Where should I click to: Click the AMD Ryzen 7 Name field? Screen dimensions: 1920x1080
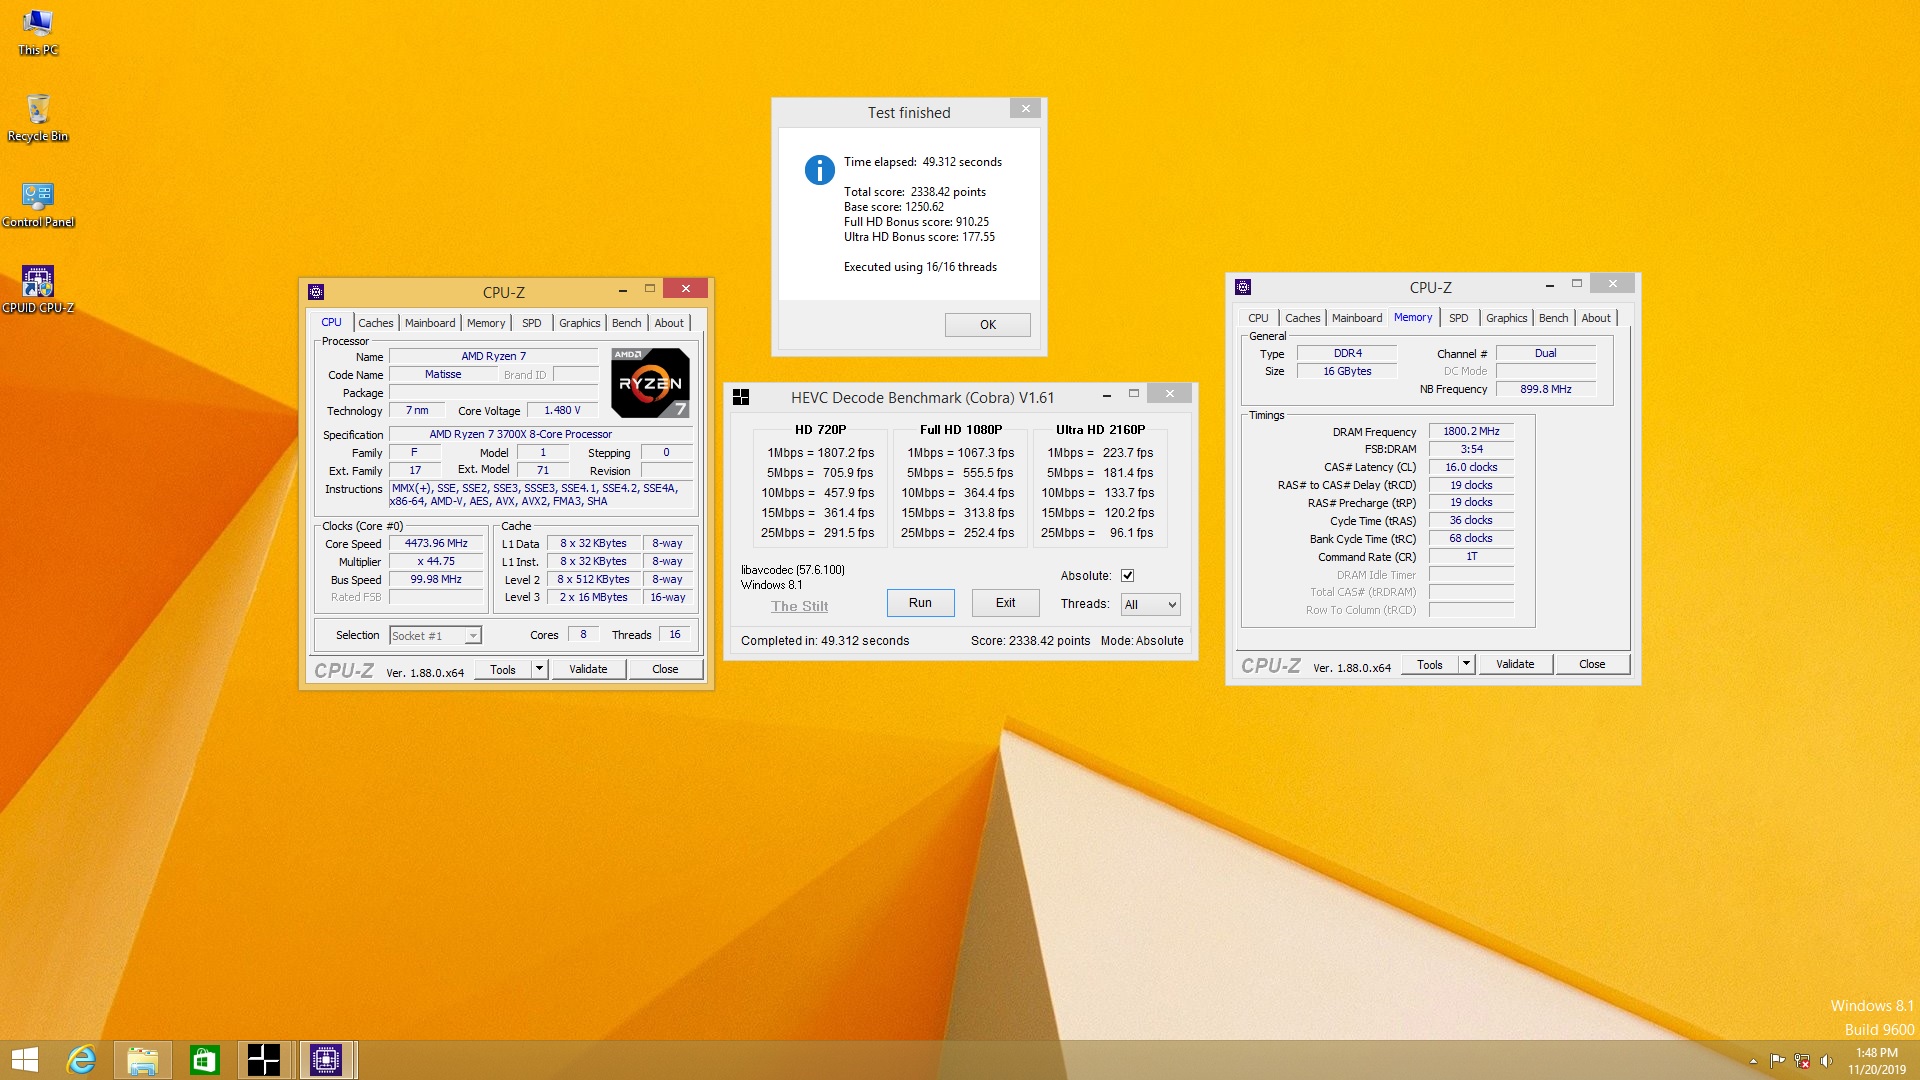[x=493, y=356]
